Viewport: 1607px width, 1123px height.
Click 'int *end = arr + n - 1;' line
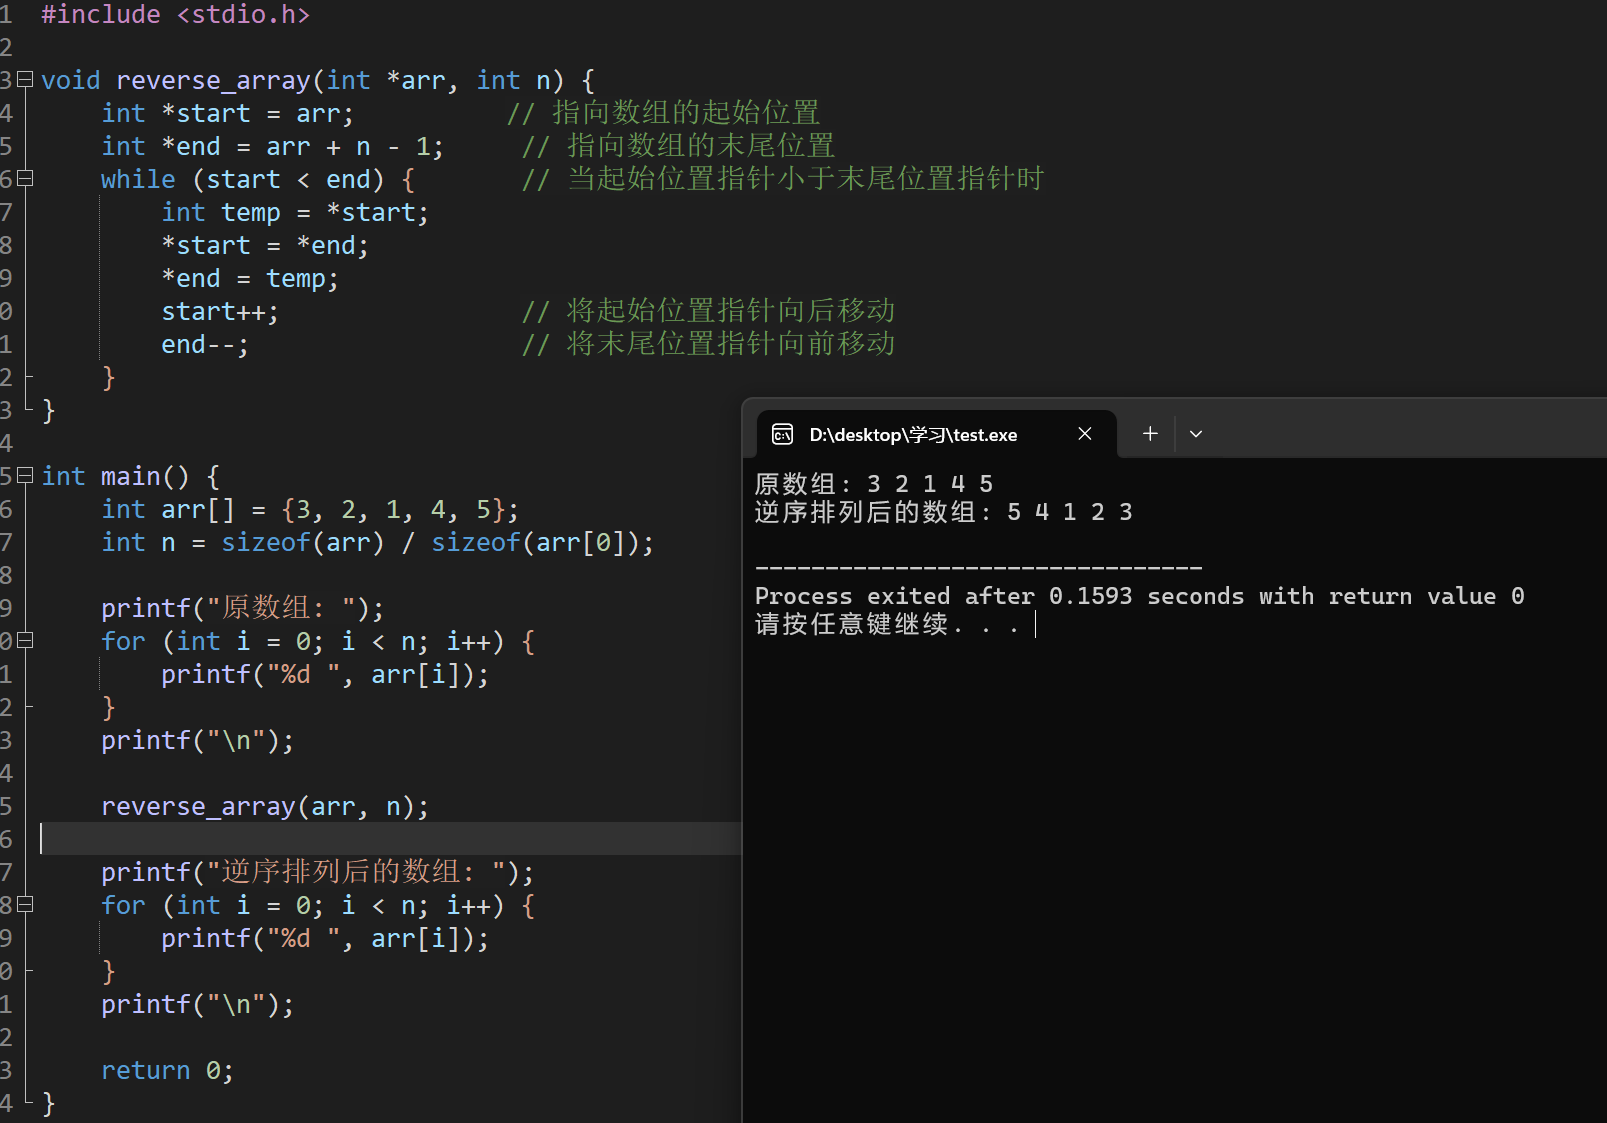click(272, 146)
